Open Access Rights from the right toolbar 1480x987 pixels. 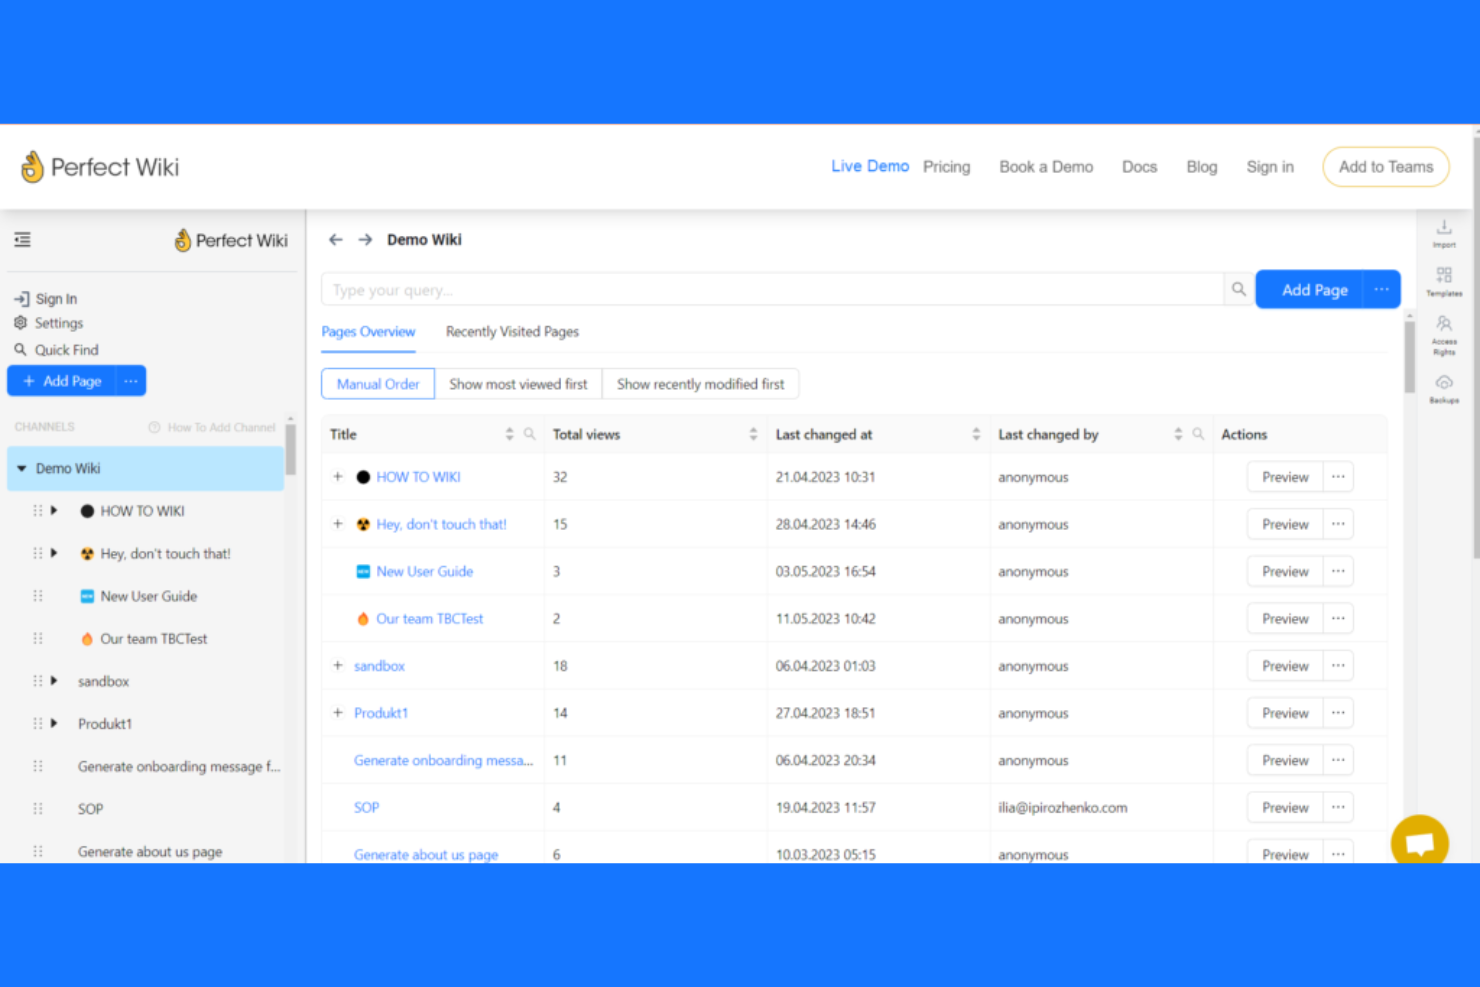(x=1444, y=335)
